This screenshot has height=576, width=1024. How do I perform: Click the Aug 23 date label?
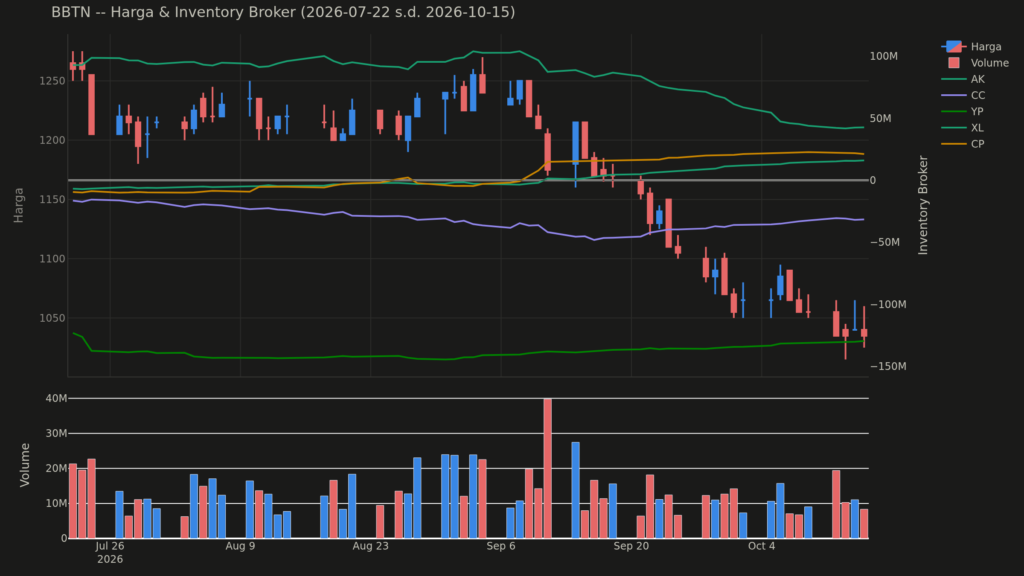pyautogui.click(x=370, y=546)
